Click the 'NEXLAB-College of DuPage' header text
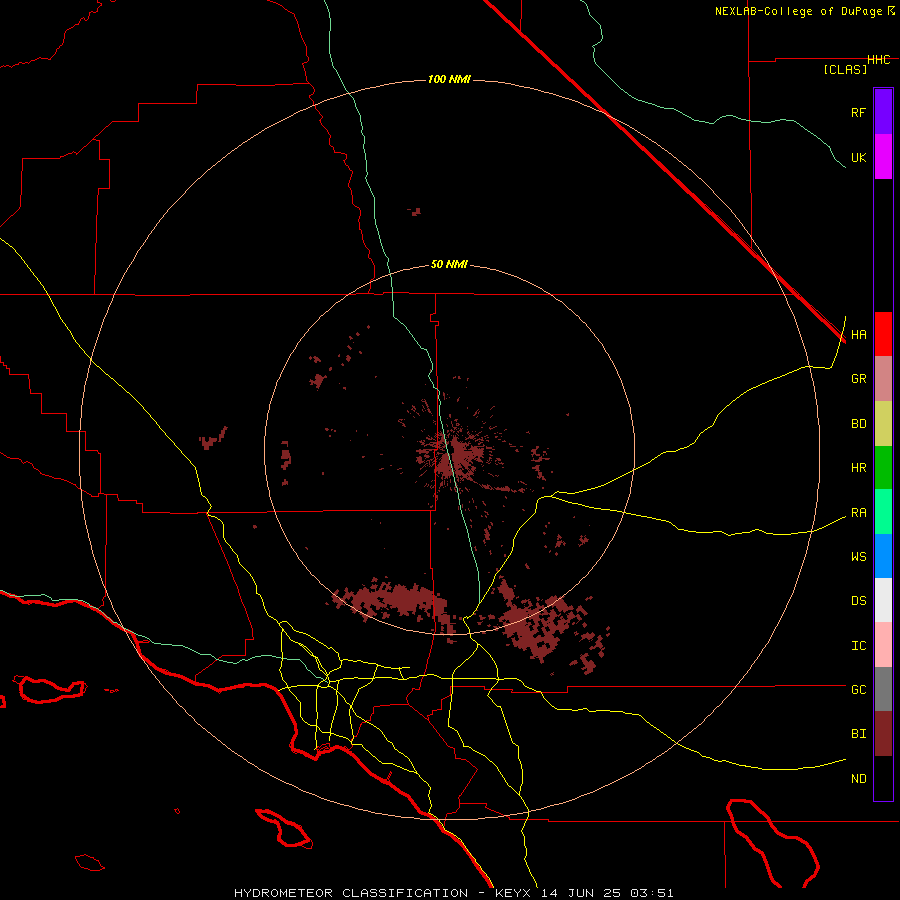The image size is (900, 900). (798, 11)
